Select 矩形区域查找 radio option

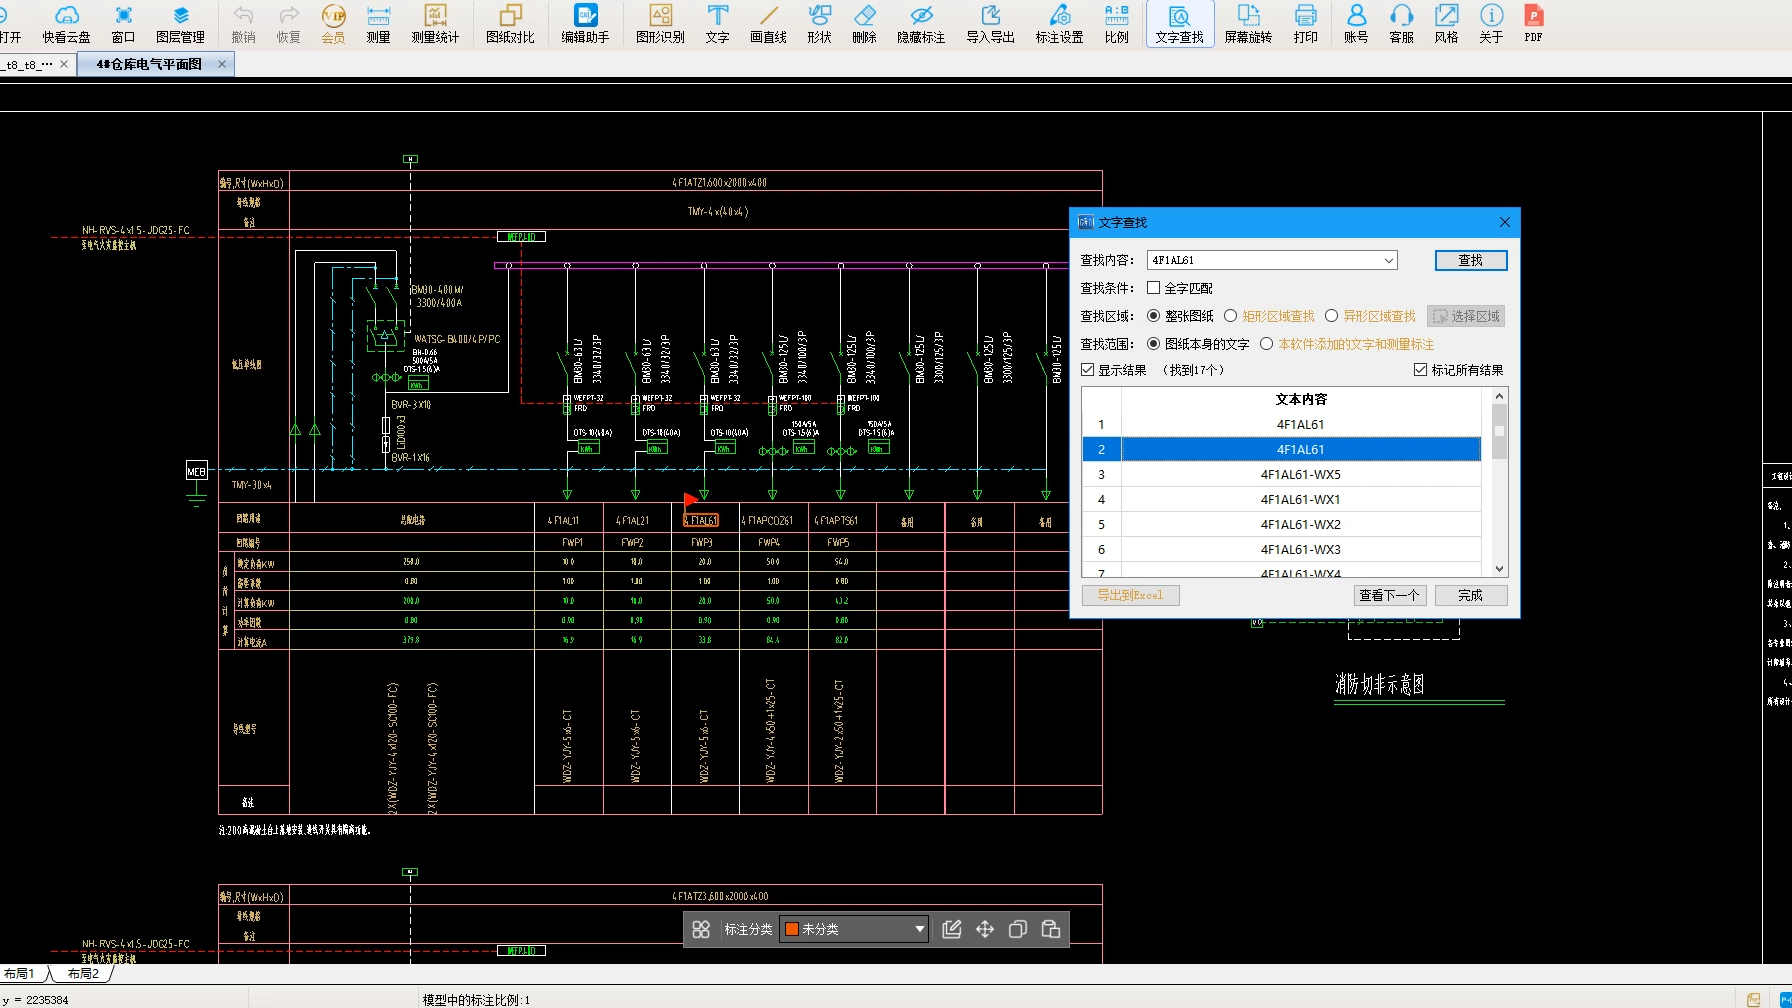1231,316
